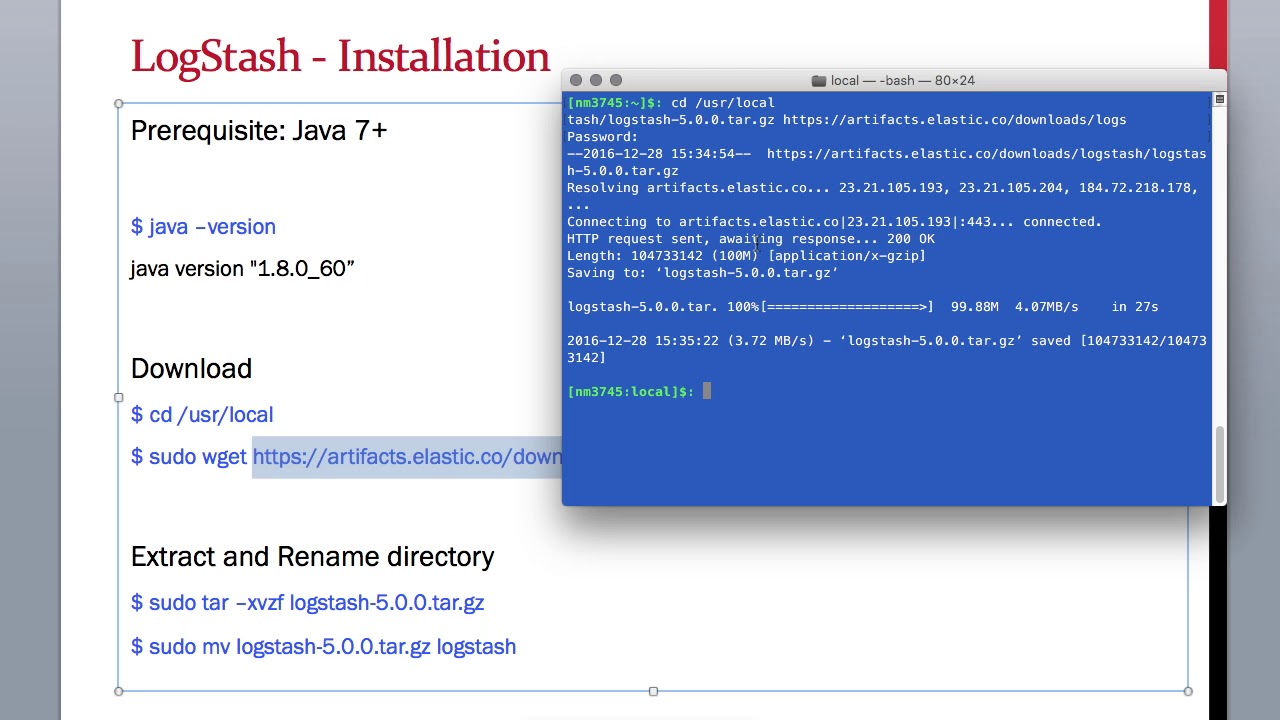The image size is (1280, 720).
Task: Click the 'Extract and Rename directory' heading
Action: point(312,556)
